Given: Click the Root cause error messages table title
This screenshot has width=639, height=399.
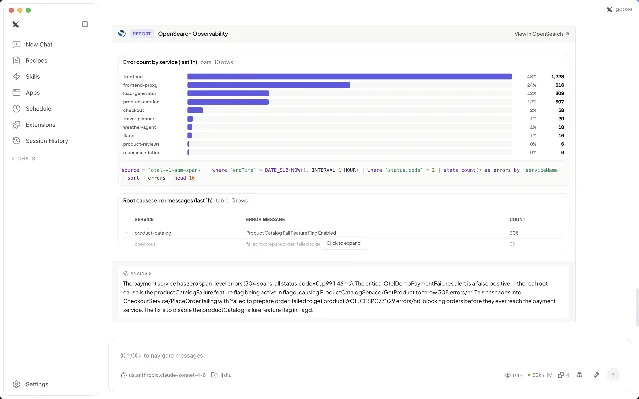Looking at the screenshot, I should pos(167,201).
